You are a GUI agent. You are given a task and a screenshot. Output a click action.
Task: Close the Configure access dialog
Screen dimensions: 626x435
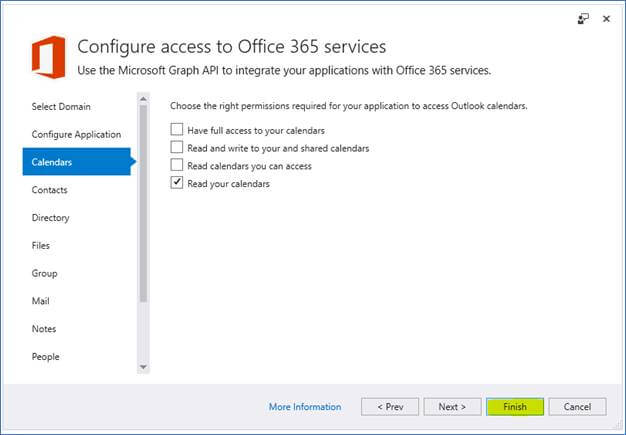(606, 19)
